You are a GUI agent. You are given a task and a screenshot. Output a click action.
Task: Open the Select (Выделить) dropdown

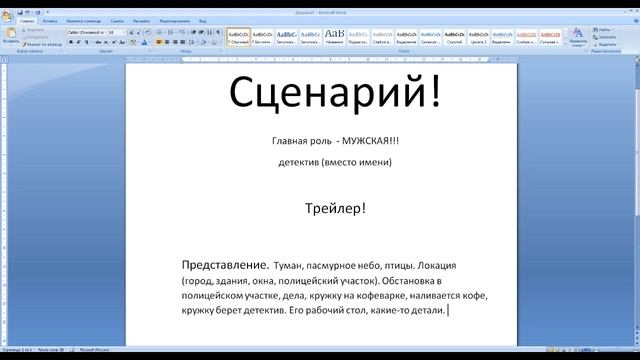(x=606, y=44)
